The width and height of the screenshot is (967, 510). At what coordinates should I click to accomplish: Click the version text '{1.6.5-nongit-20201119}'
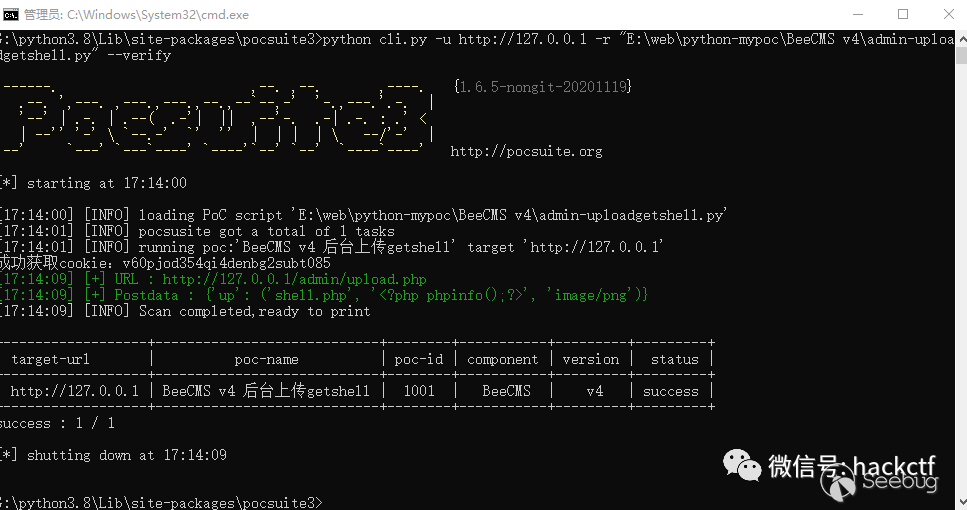pyautogui.click(x=543, y=87)
